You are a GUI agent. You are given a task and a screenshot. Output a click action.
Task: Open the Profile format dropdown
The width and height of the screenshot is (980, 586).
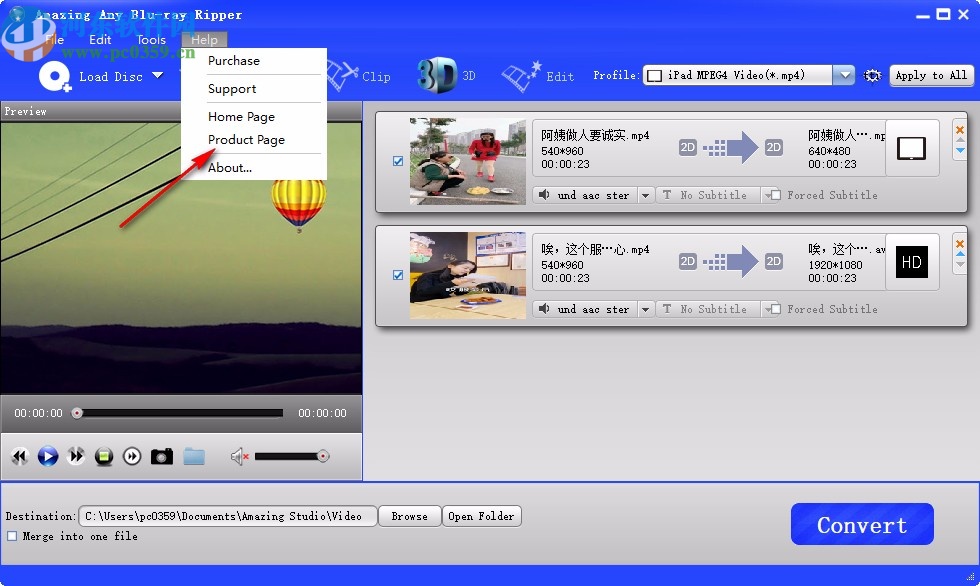[843, 74]
